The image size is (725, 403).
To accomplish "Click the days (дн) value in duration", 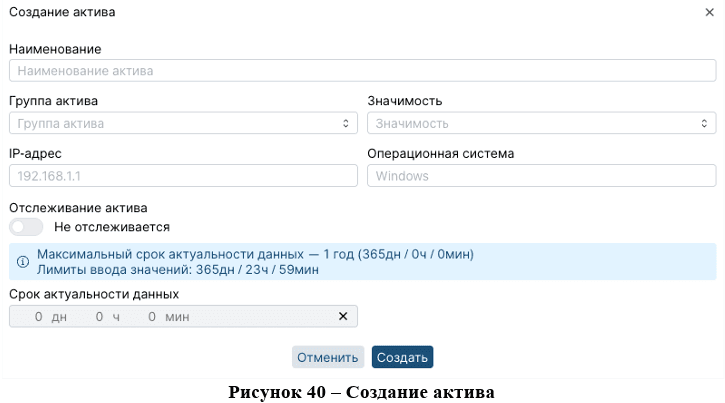I will point(39,317).
